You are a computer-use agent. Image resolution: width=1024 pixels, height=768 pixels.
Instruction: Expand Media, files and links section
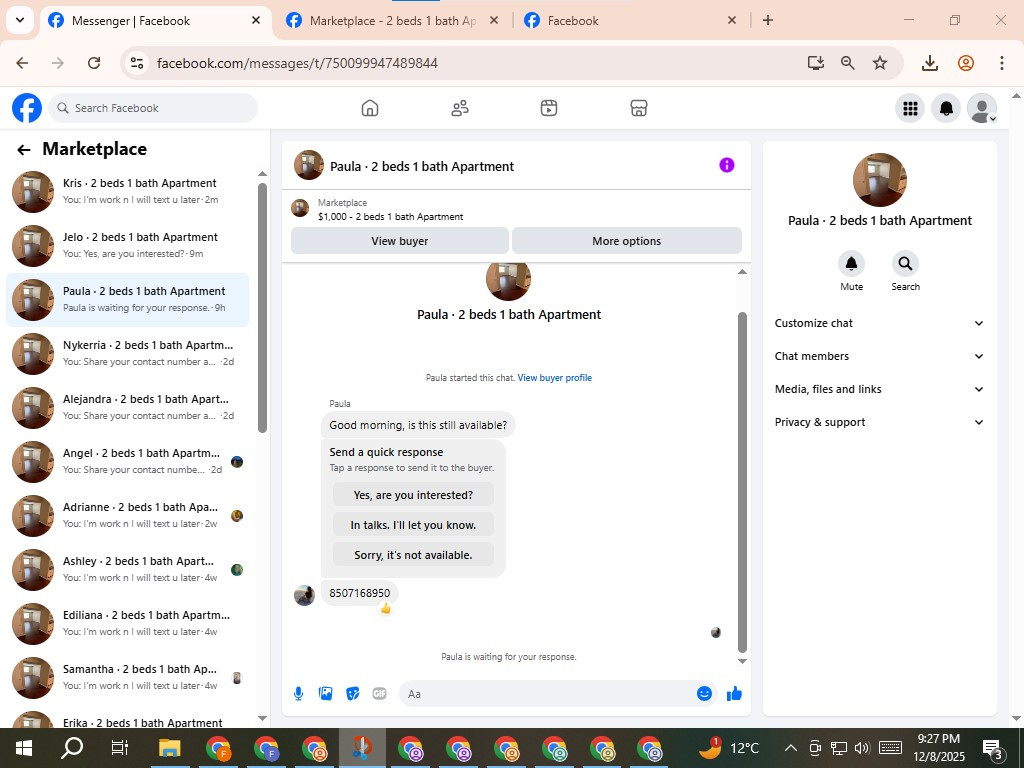click(879, 389)
